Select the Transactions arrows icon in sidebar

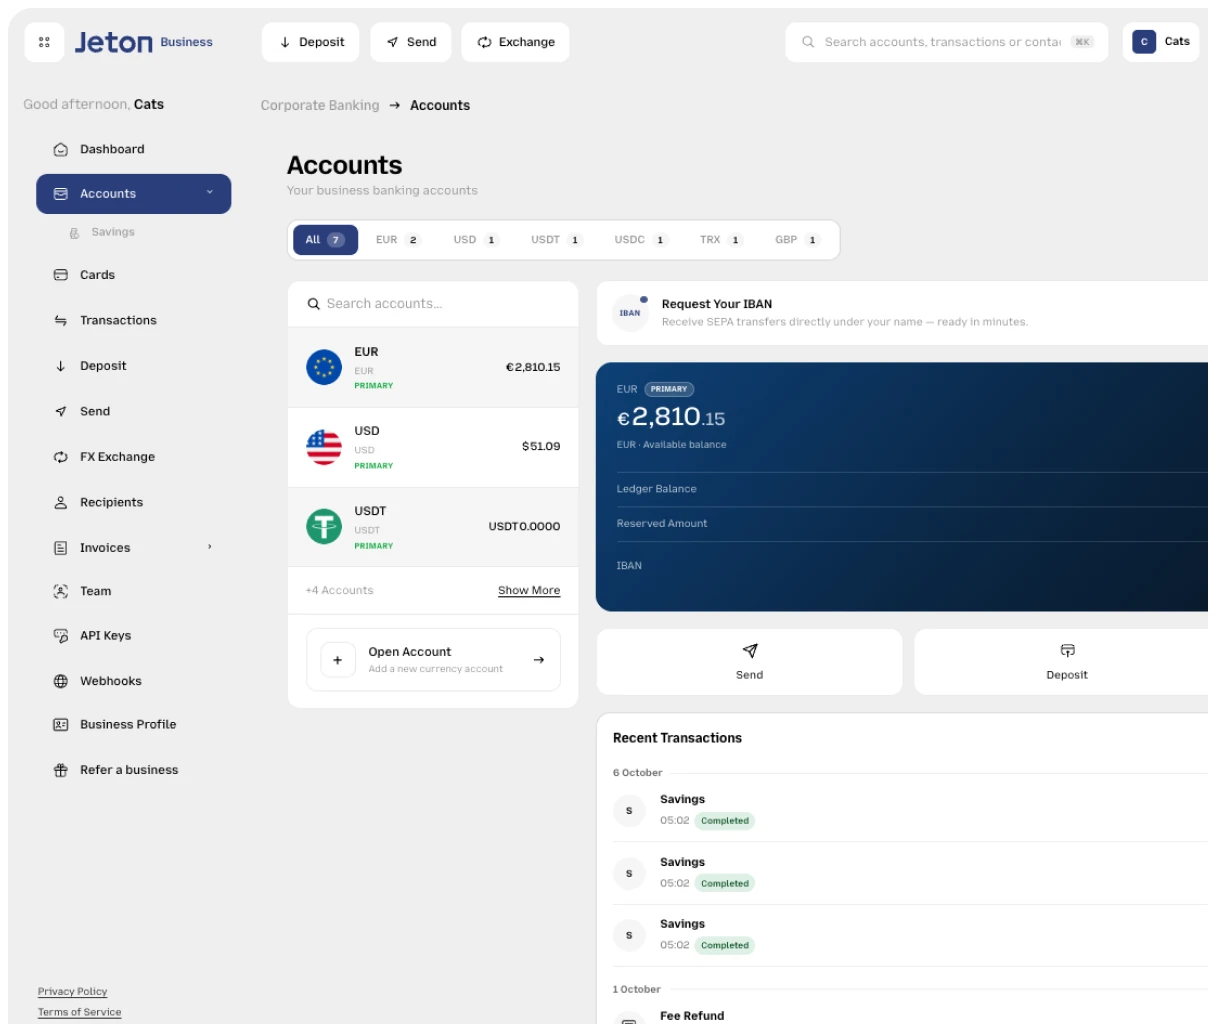click(60, 321)
